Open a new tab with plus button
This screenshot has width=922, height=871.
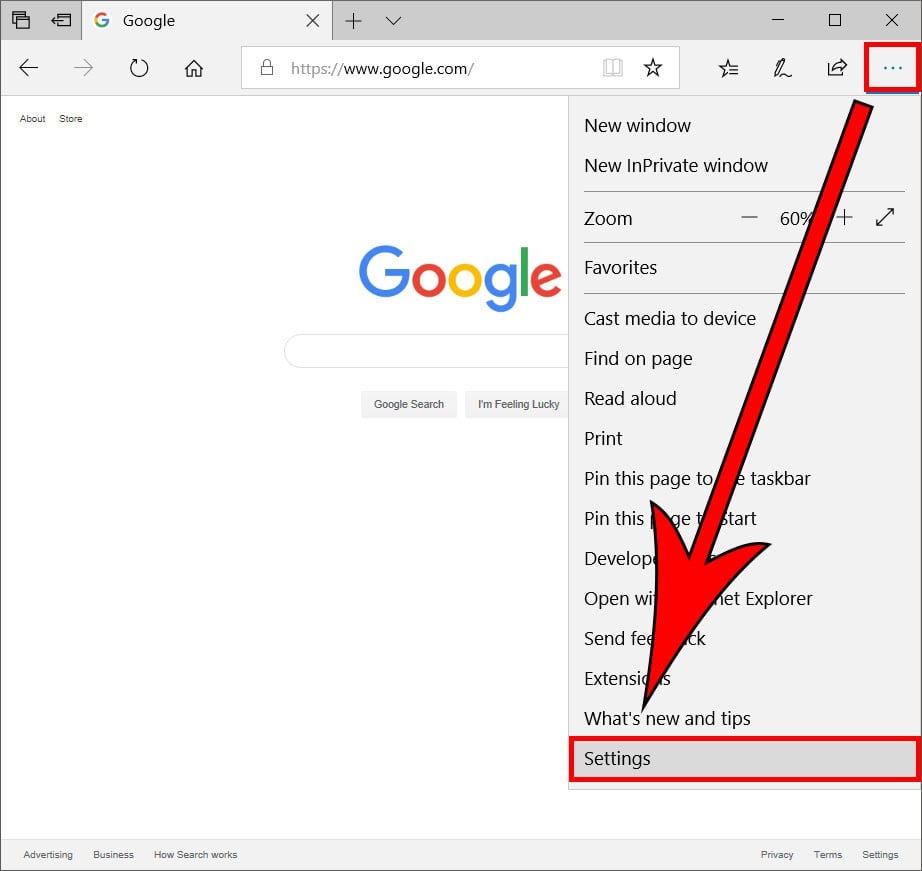(x=353, y=21)
